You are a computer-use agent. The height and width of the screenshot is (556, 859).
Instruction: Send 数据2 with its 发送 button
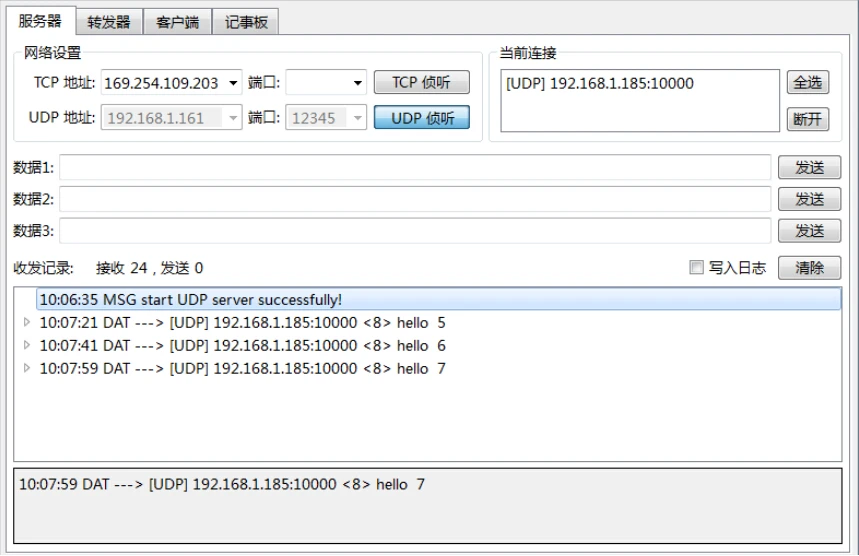[x=810, y=199]
